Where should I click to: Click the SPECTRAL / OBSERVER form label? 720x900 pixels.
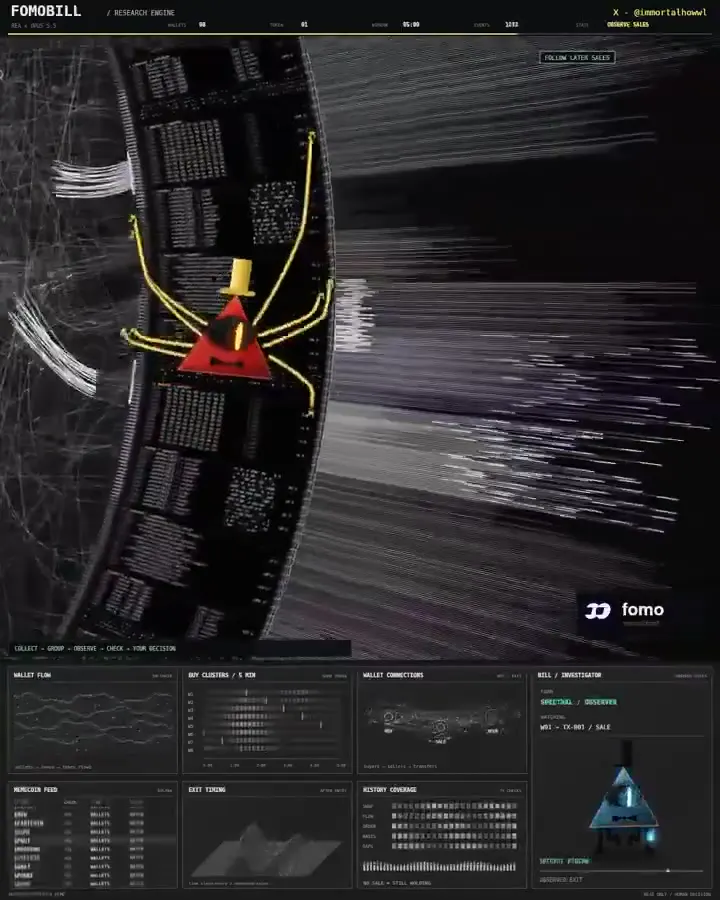click(578, 702)
